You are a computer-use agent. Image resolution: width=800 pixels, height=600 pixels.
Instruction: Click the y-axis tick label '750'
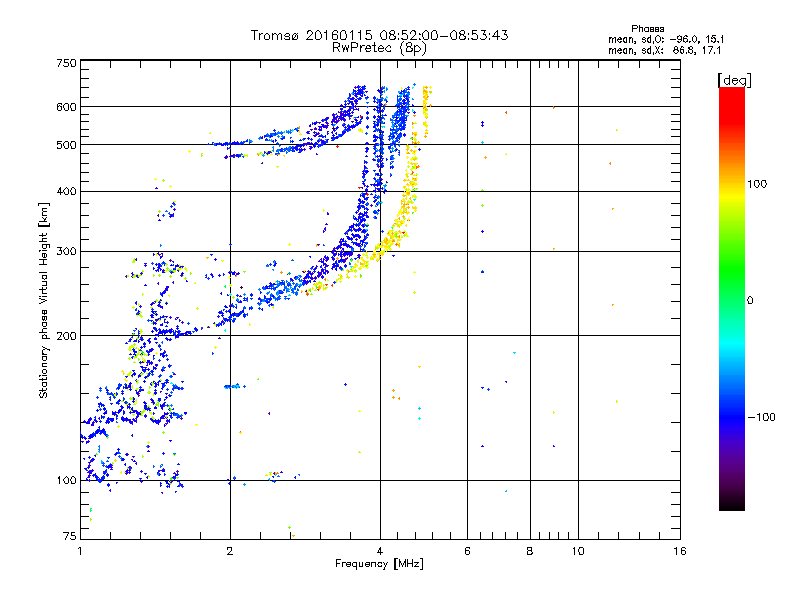click(66, 64)
